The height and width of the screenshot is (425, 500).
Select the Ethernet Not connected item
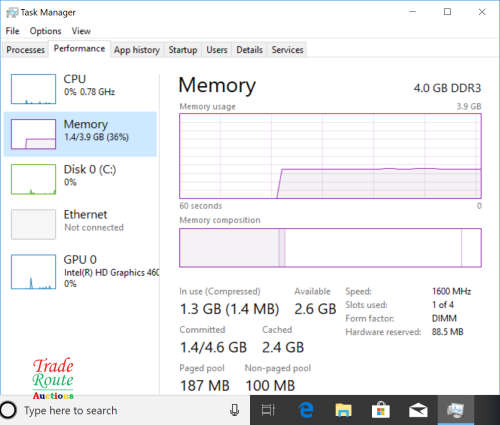[x=80, y=224]
